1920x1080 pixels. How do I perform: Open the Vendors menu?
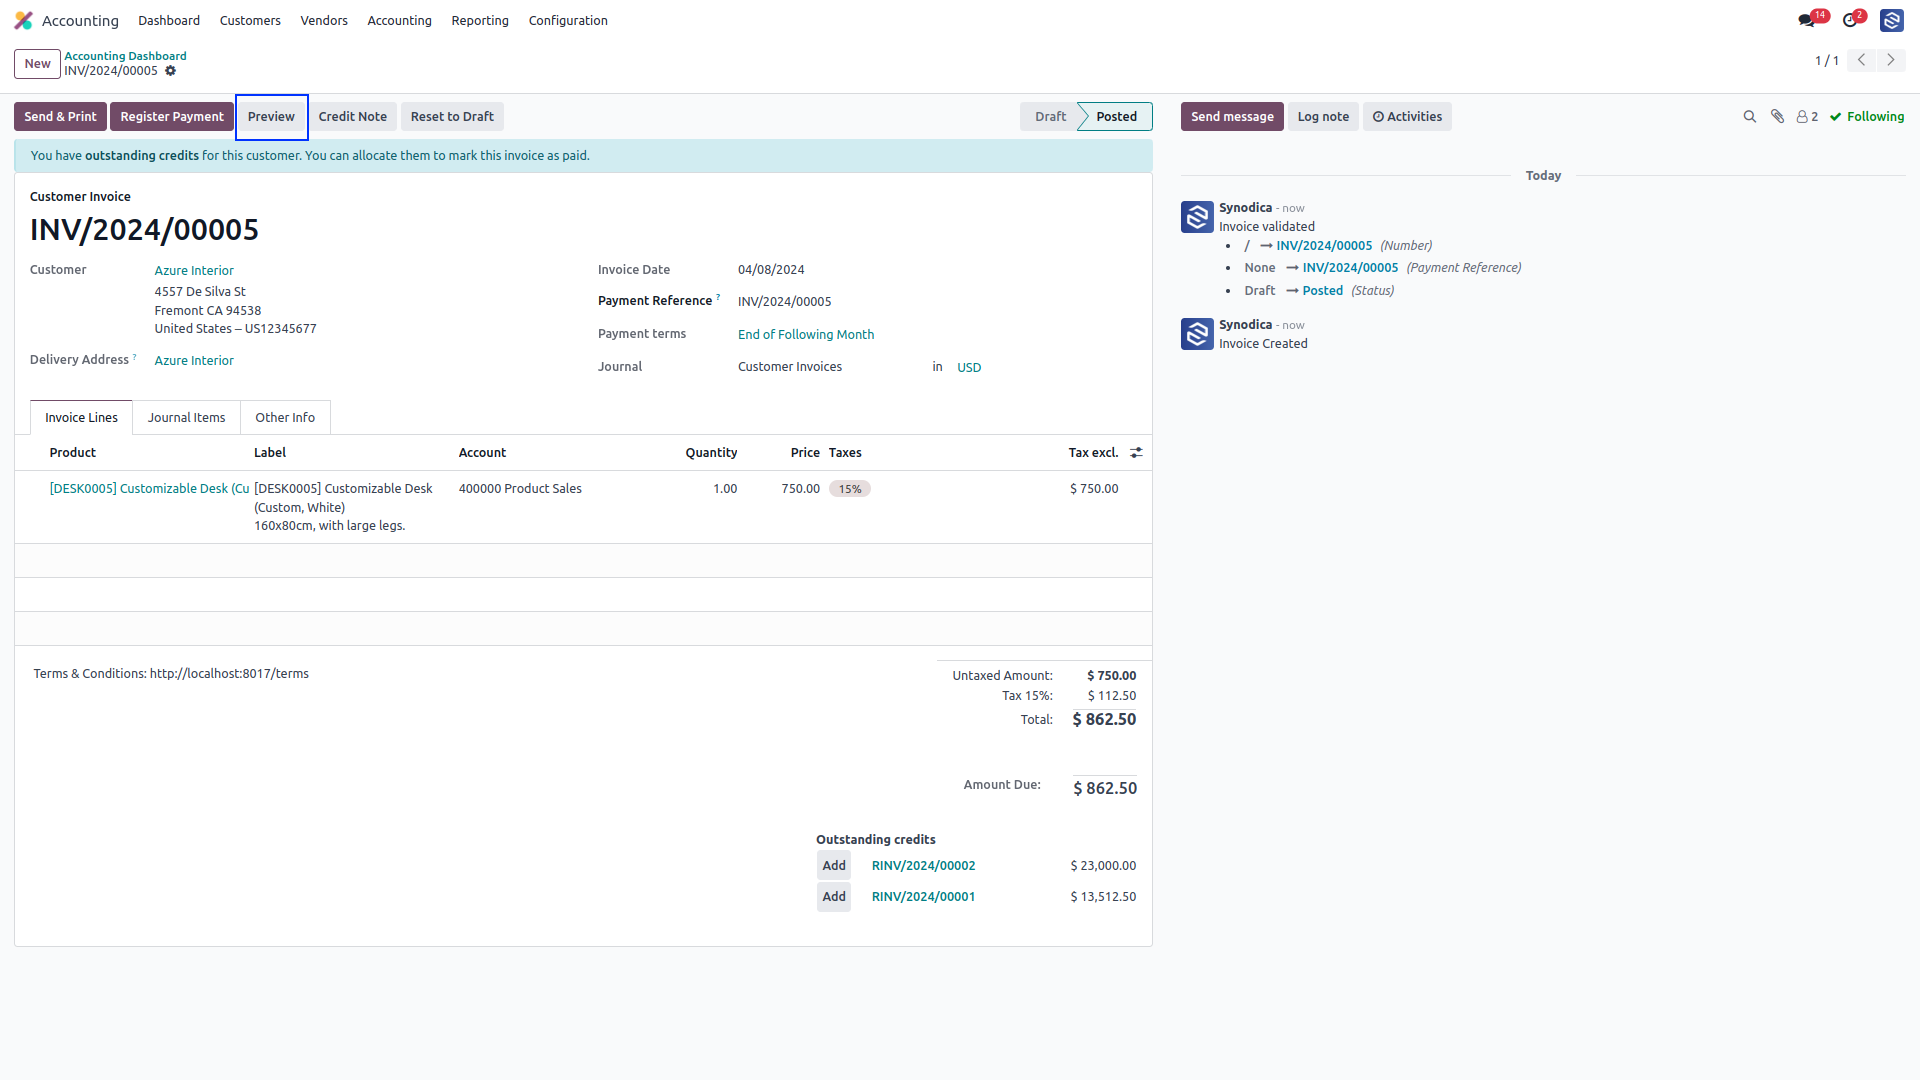coord(324,20)
